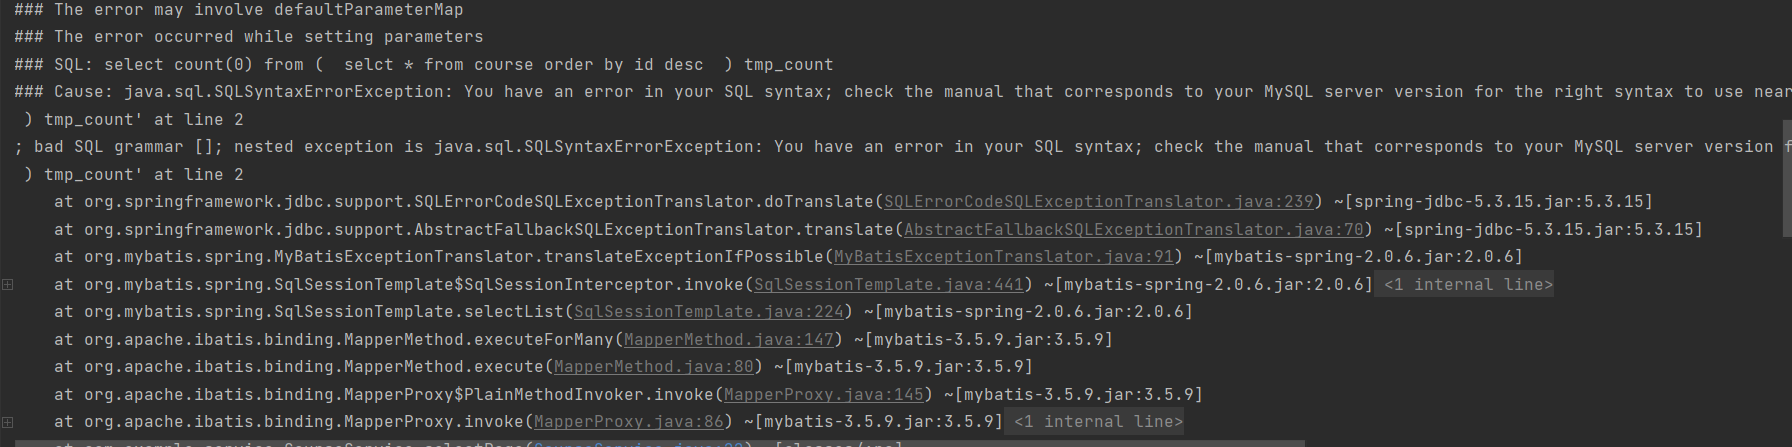1792x447 pixels.
Task: Click '[mybatis-spring-2.0.6.jar:2.0.6]' on selectList line
Action: [x=1034, y=312]
